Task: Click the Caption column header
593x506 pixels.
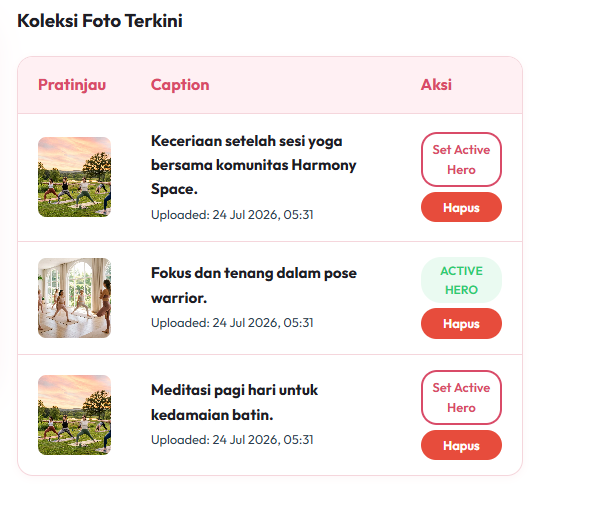Action: point(180,85)
